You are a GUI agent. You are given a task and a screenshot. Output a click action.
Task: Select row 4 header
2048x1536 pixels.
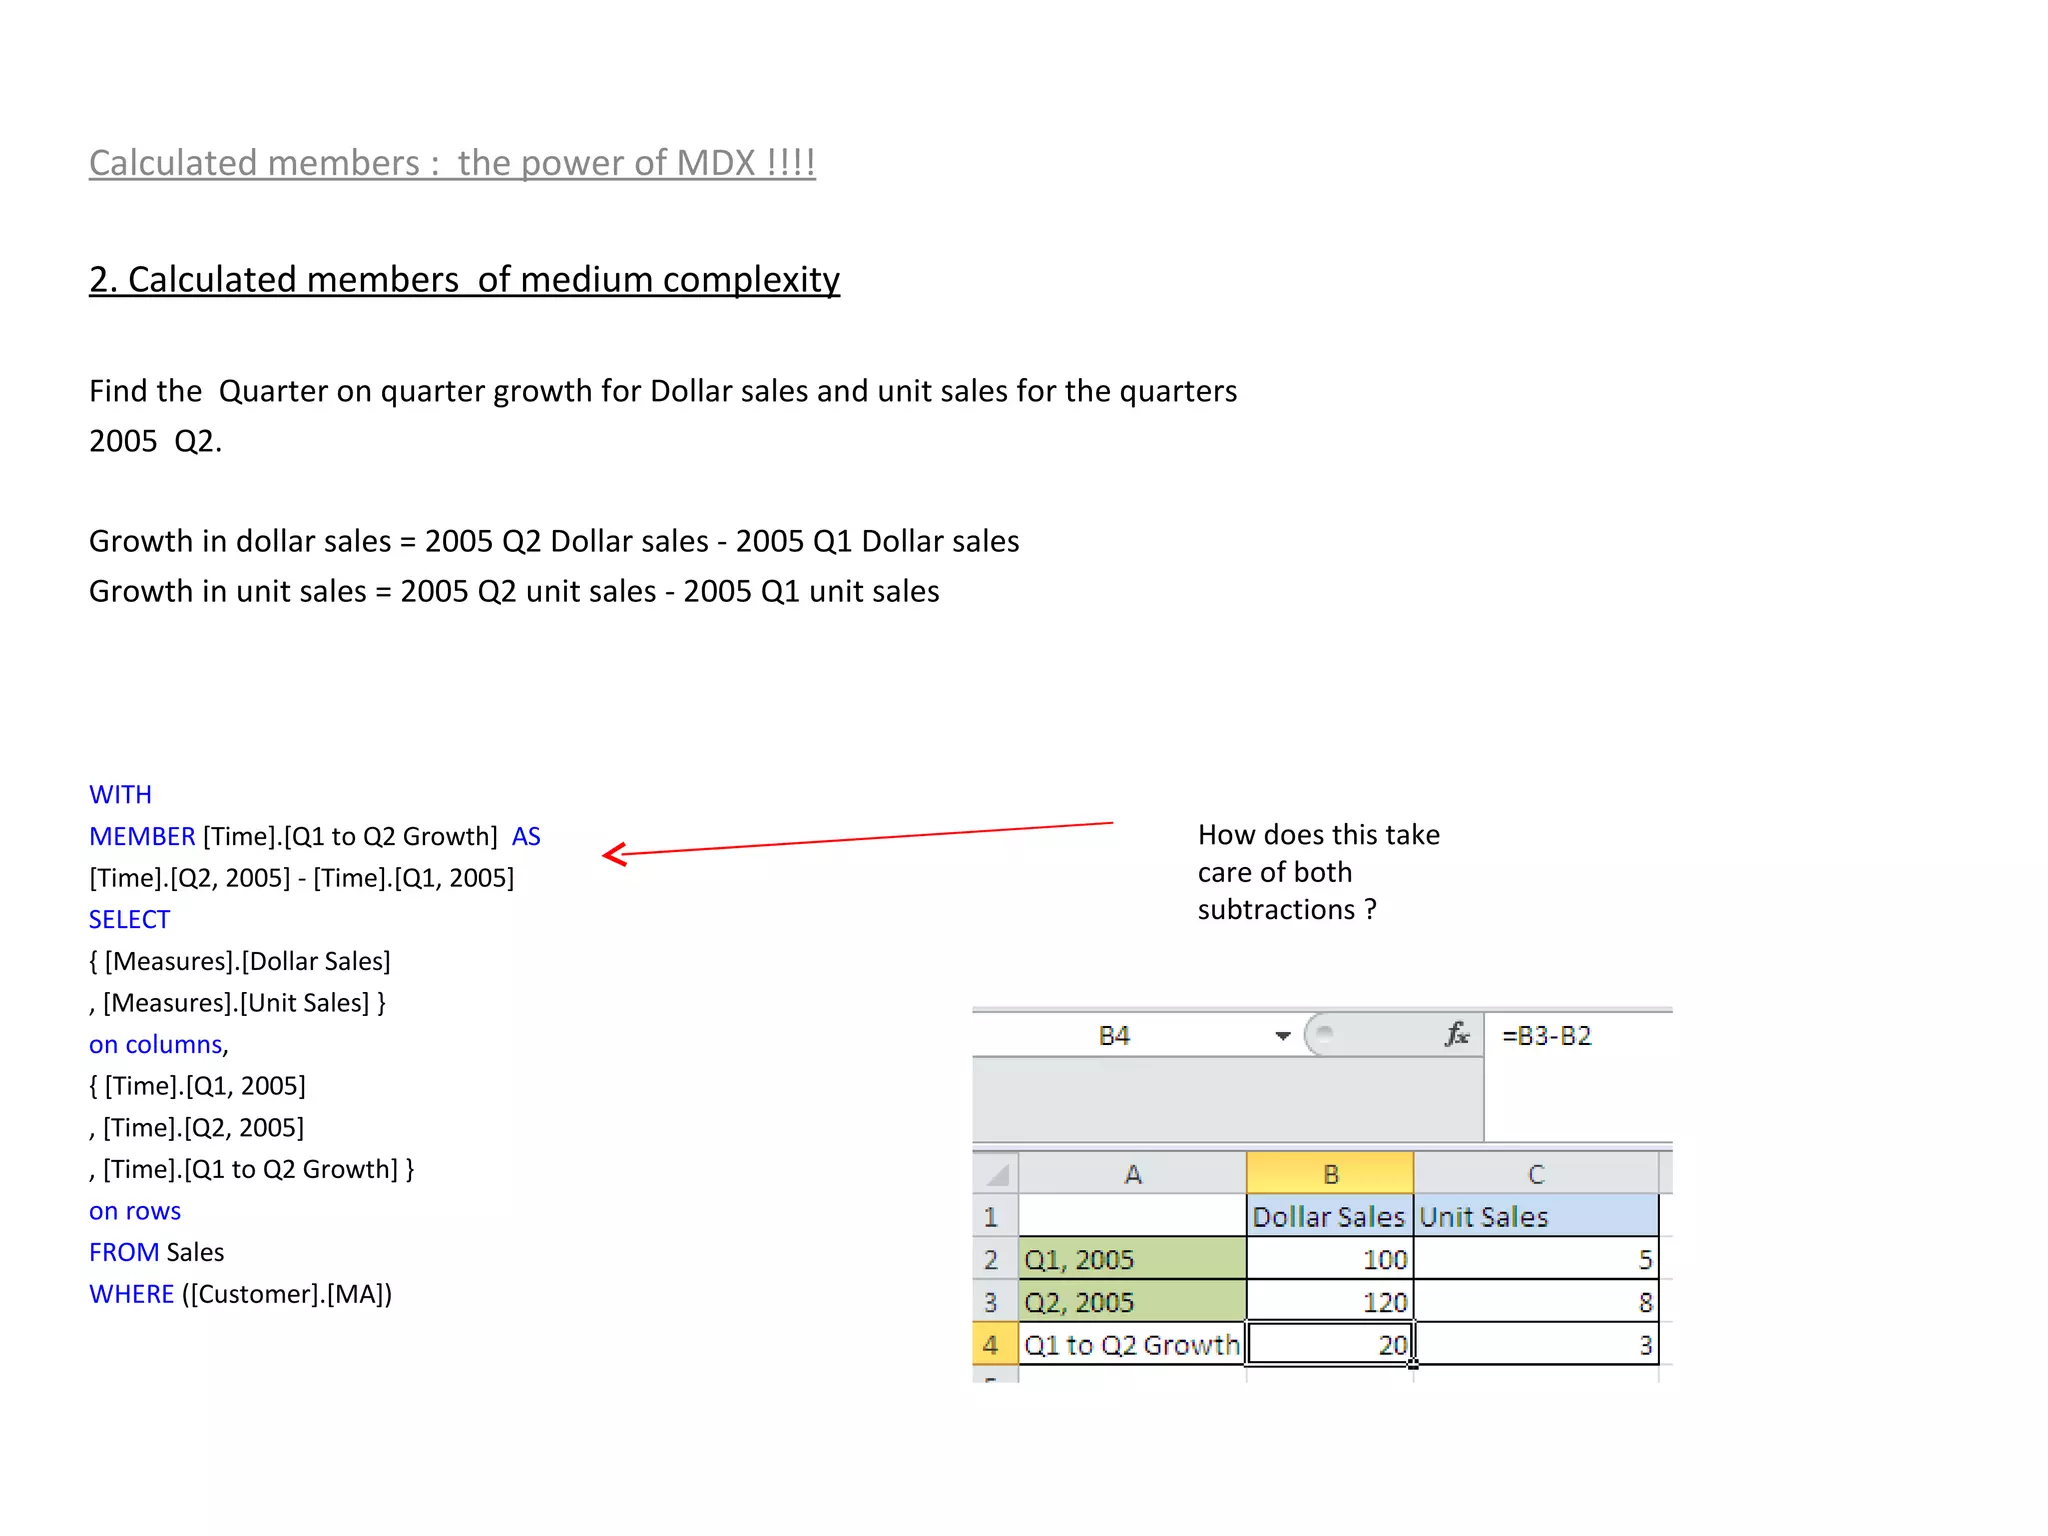click(995, 1344)
